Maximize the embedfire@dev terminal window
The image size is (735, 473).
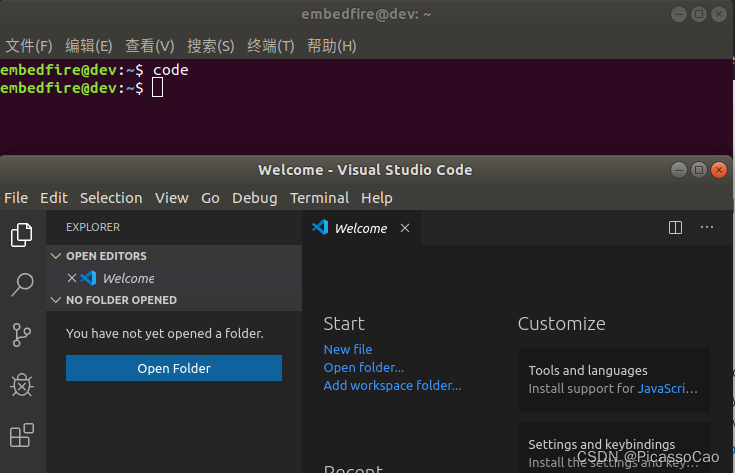698,14
